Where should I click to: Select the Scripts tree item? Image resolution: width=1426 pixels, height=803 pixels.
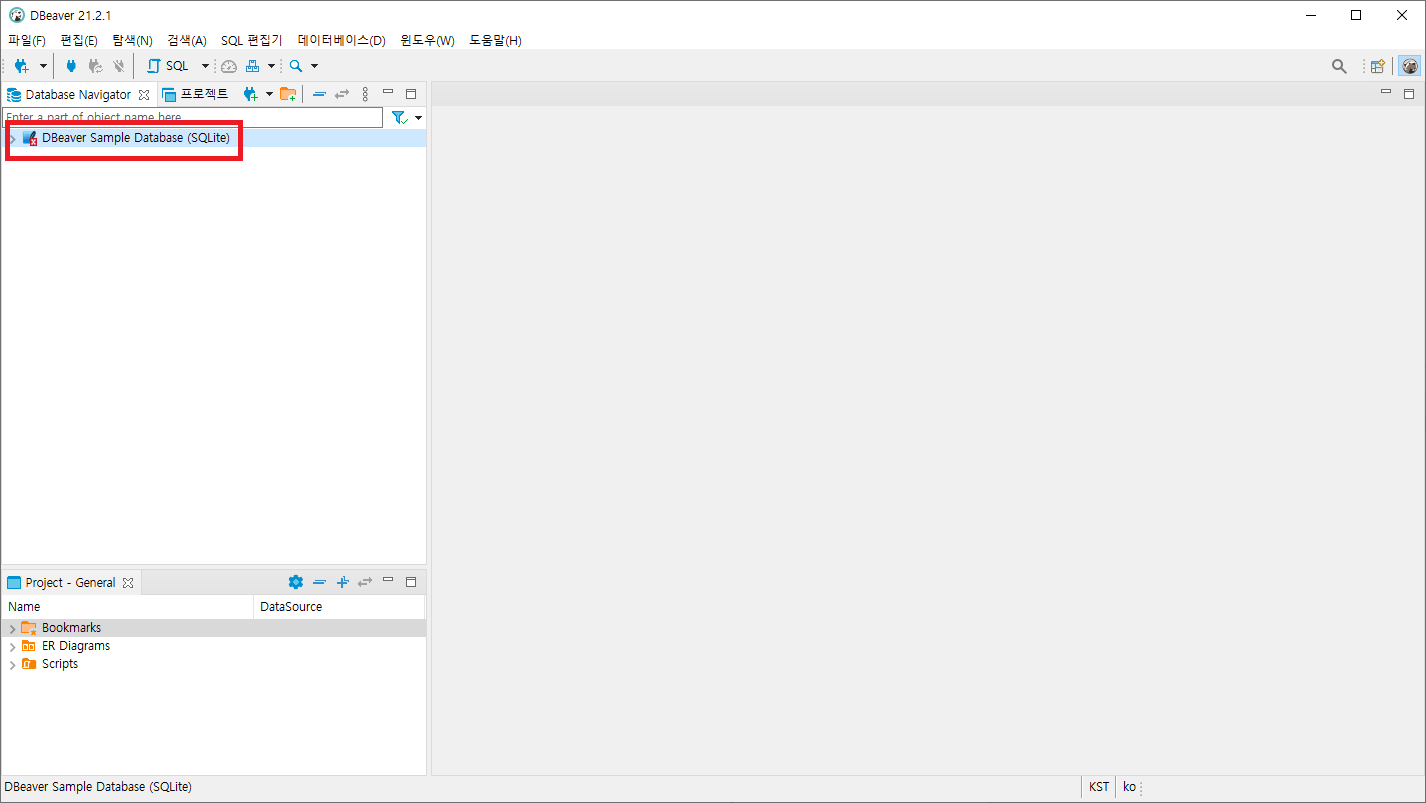60,664
